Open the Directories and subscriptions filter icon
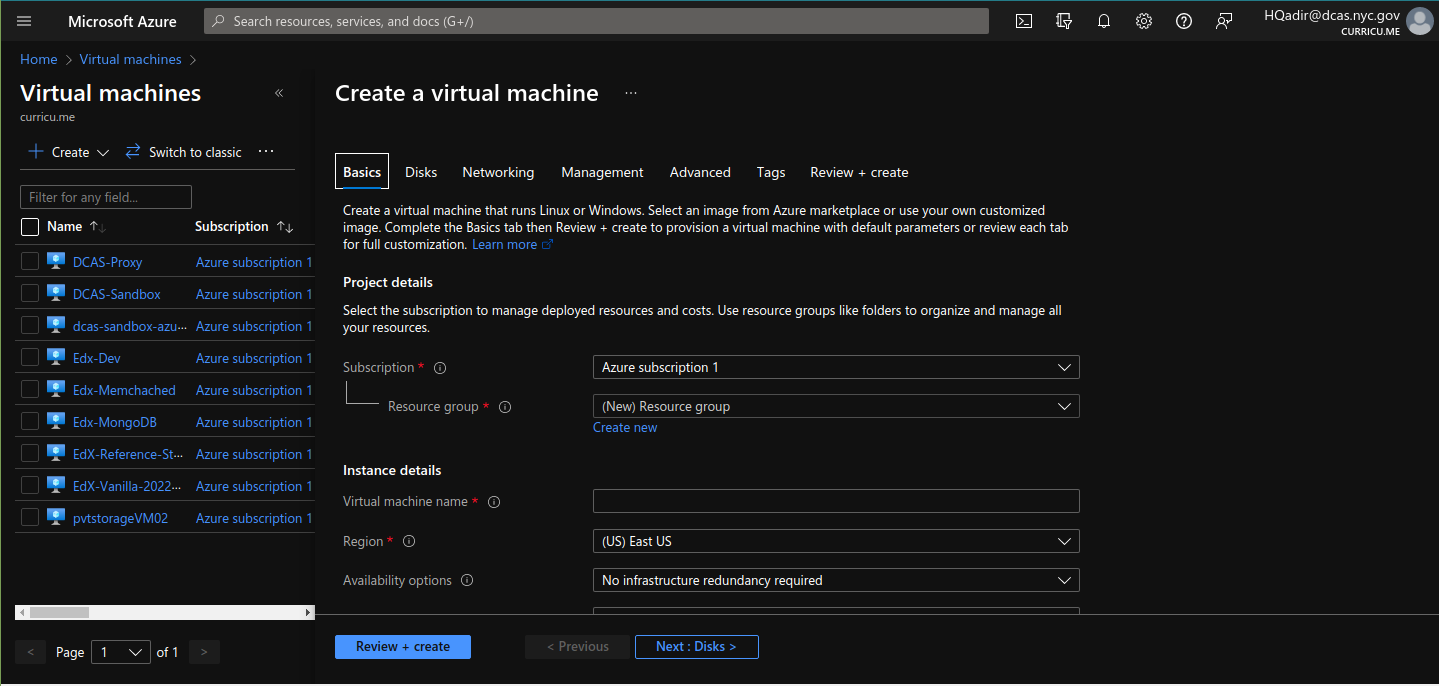The width and height of the screenshot is (1439, 686). point(1064,21)
